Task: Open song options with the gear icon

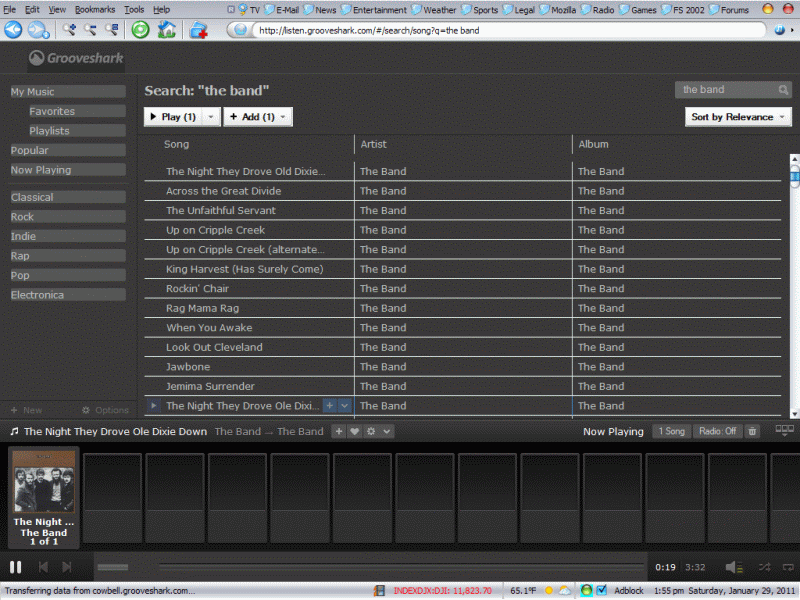Action: click(x=371, y=432)
